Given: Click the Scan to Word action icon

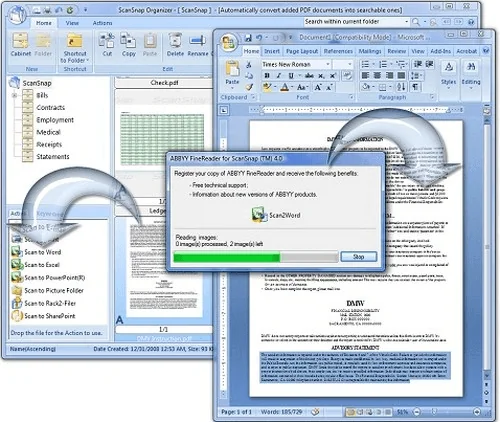Looking at the screenshot, I should [x=16, y=251].
